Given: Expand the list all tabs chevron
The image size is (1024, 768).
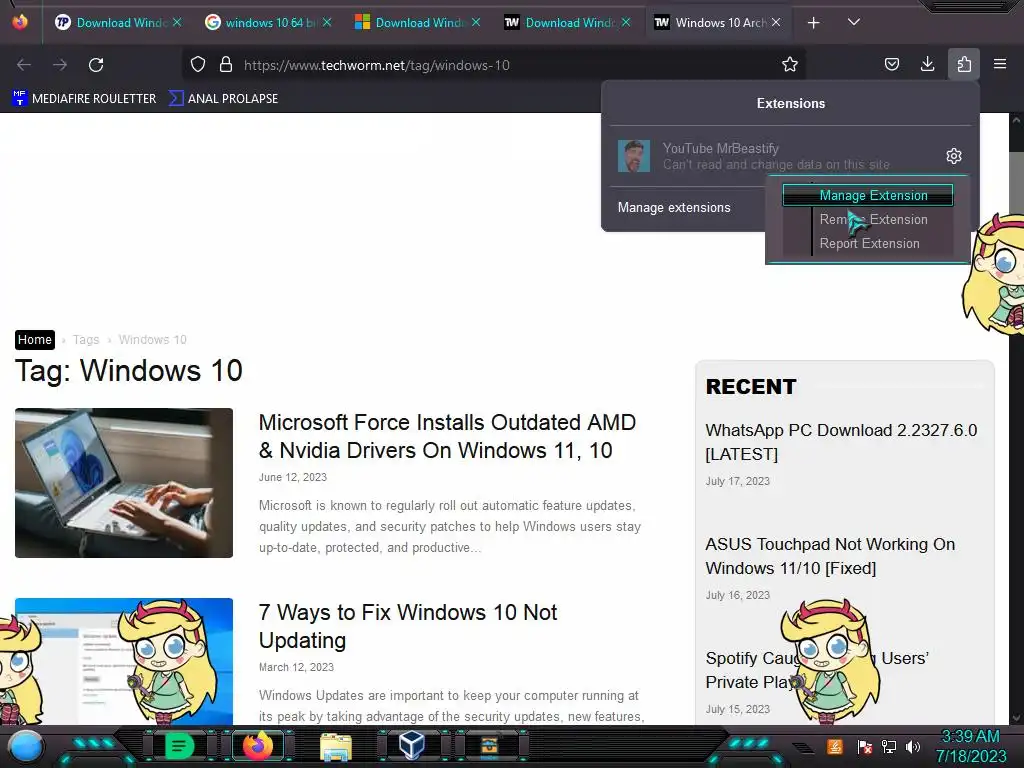Looking at the screenshot, I should pos(854,22).
